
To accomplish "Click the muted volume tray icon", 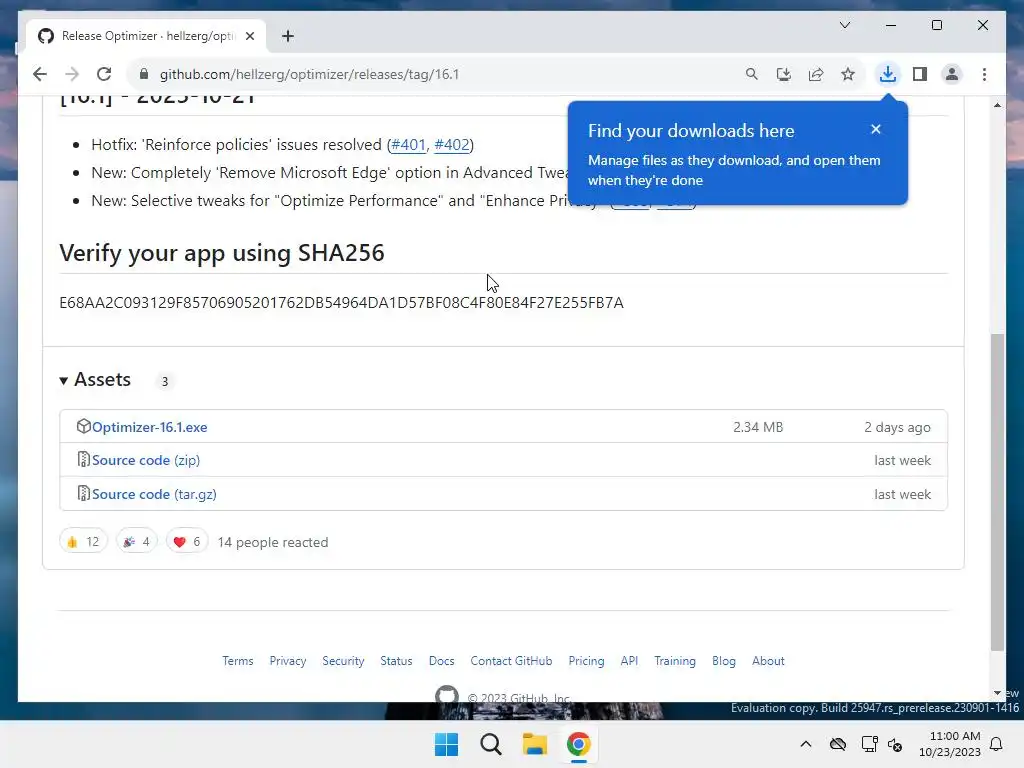I will [895, 744].
